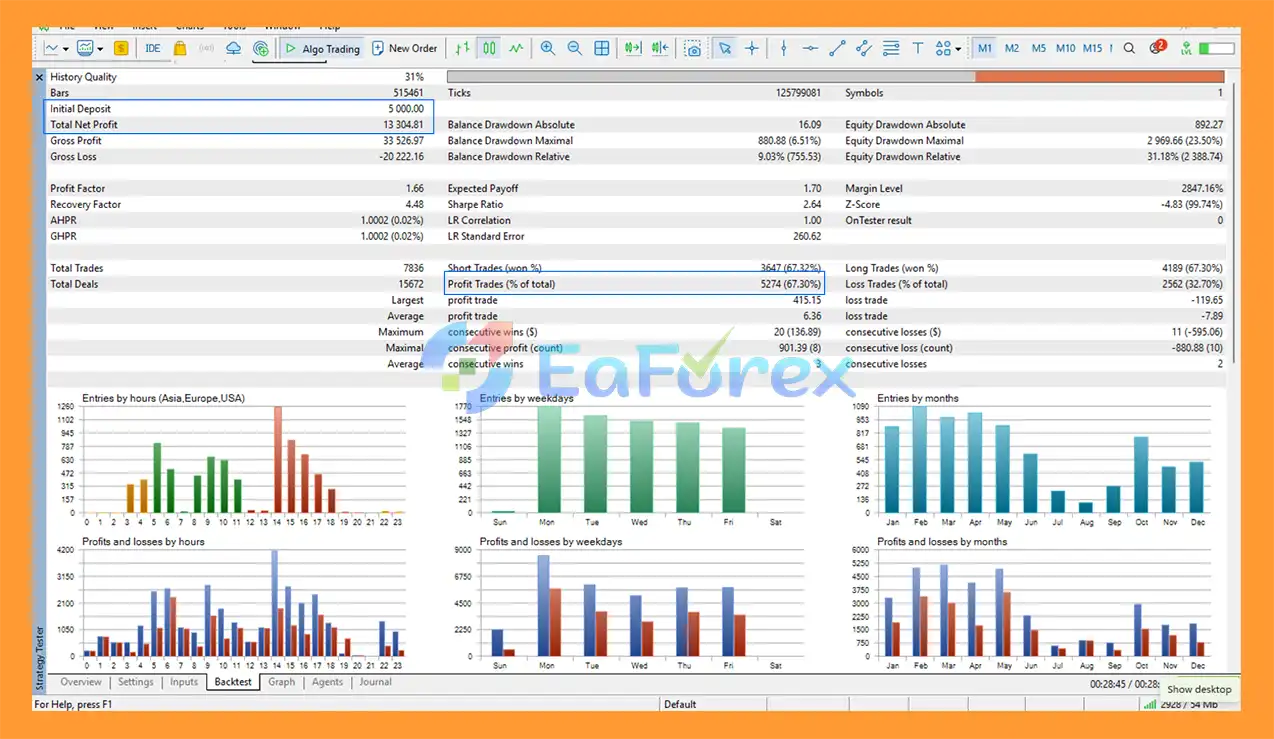This screenshot has height=739, width=1274.
Task: Expand the indicators list dropdown
Action: click(100, 49)
